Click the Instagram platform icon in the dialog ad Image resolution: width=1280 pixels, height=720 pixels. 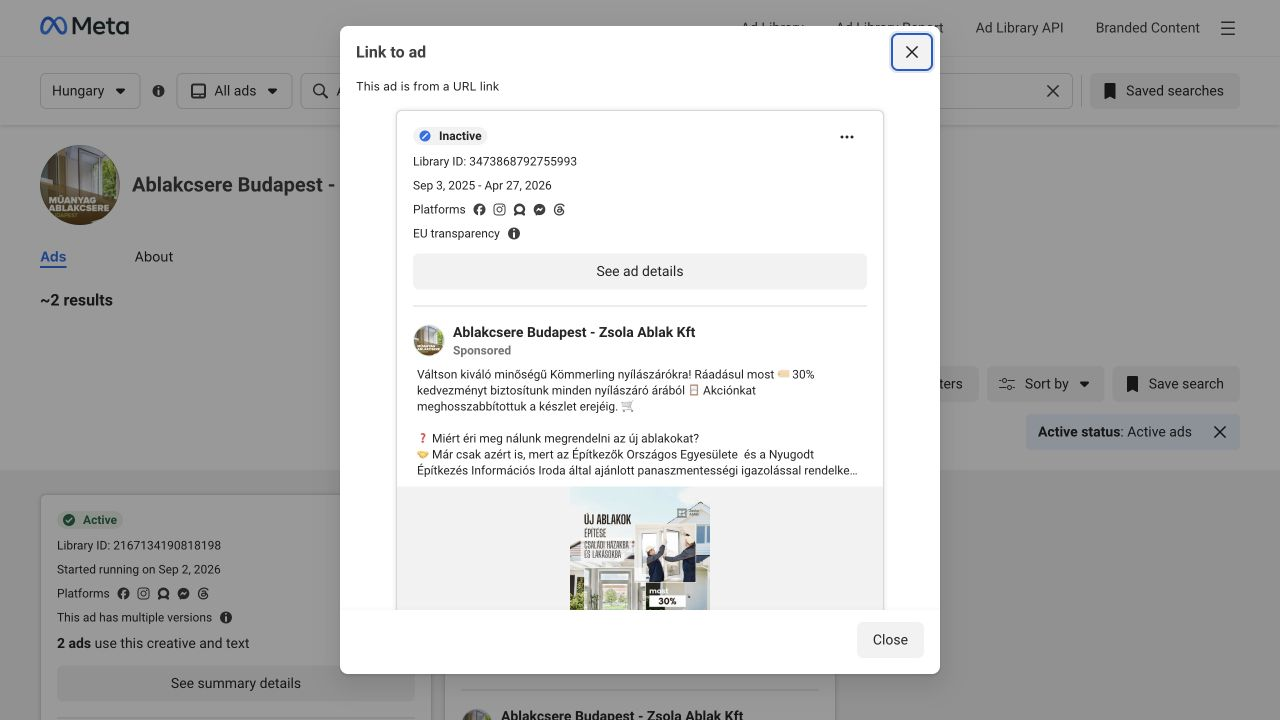coord(499,210)
